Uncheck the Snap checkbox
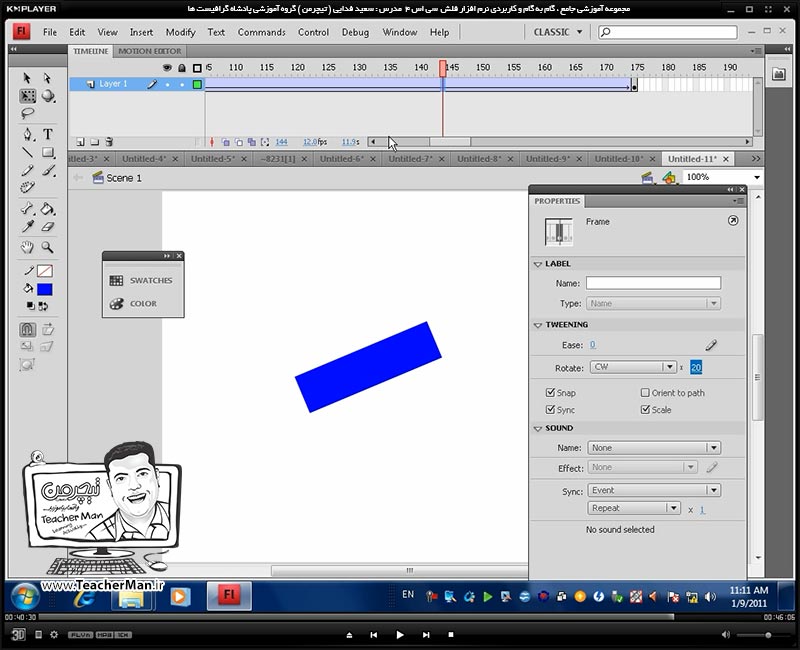This screenshot has height=650, width=800. click(x=550, y=392)
